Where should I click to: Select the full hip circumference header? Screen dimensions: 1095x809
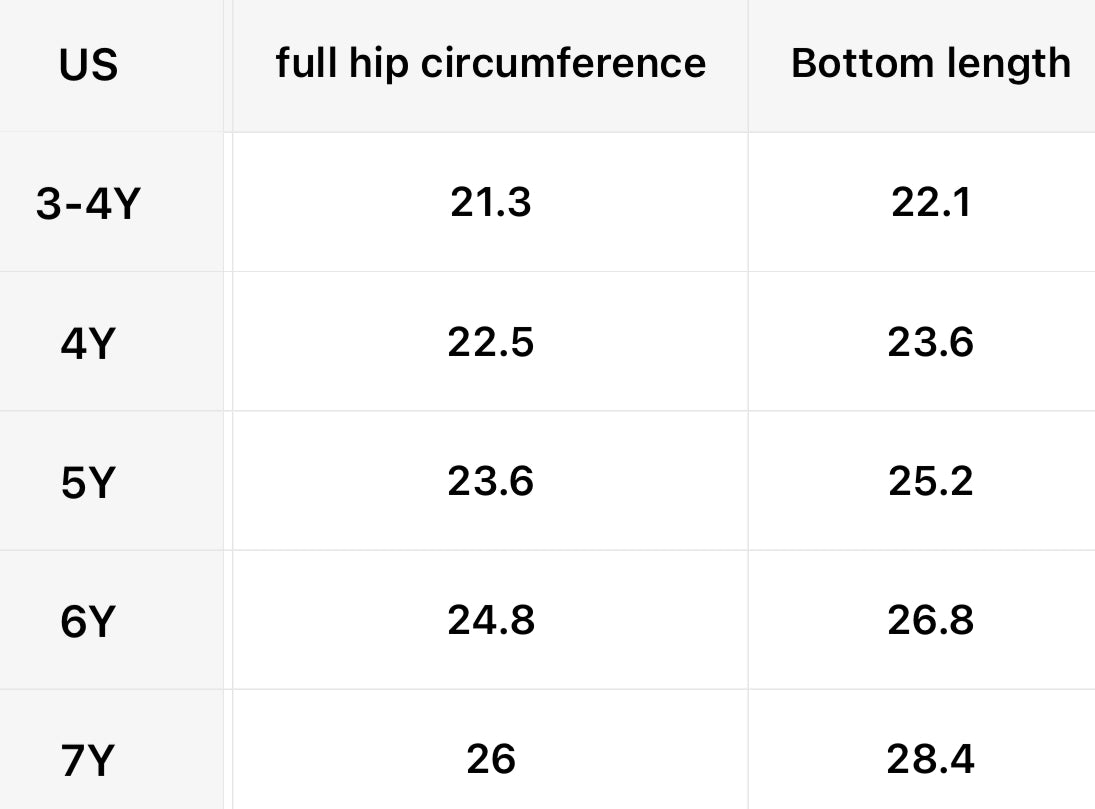(x=490, y=64)
